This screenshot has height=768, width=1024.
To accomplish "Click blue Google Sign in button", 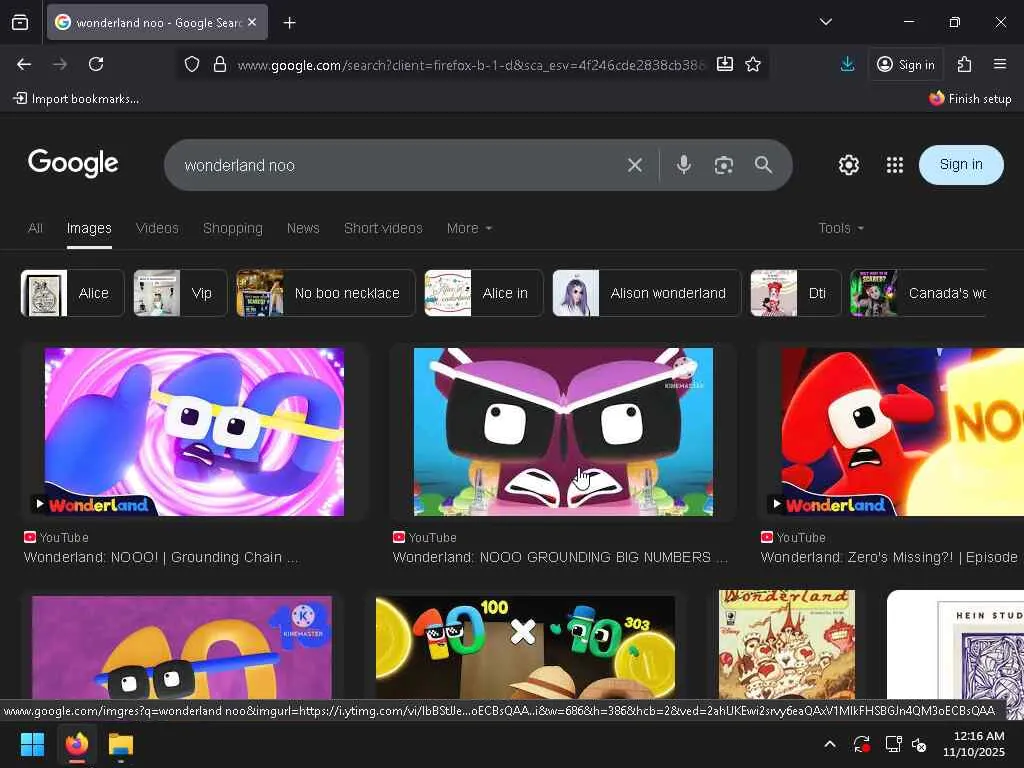I will tap(961, 165).
